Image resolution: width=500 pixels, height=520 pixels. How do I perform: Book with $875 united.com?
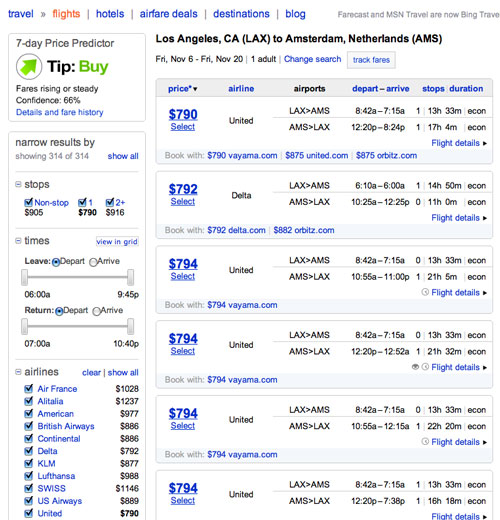tap(316, 155)
